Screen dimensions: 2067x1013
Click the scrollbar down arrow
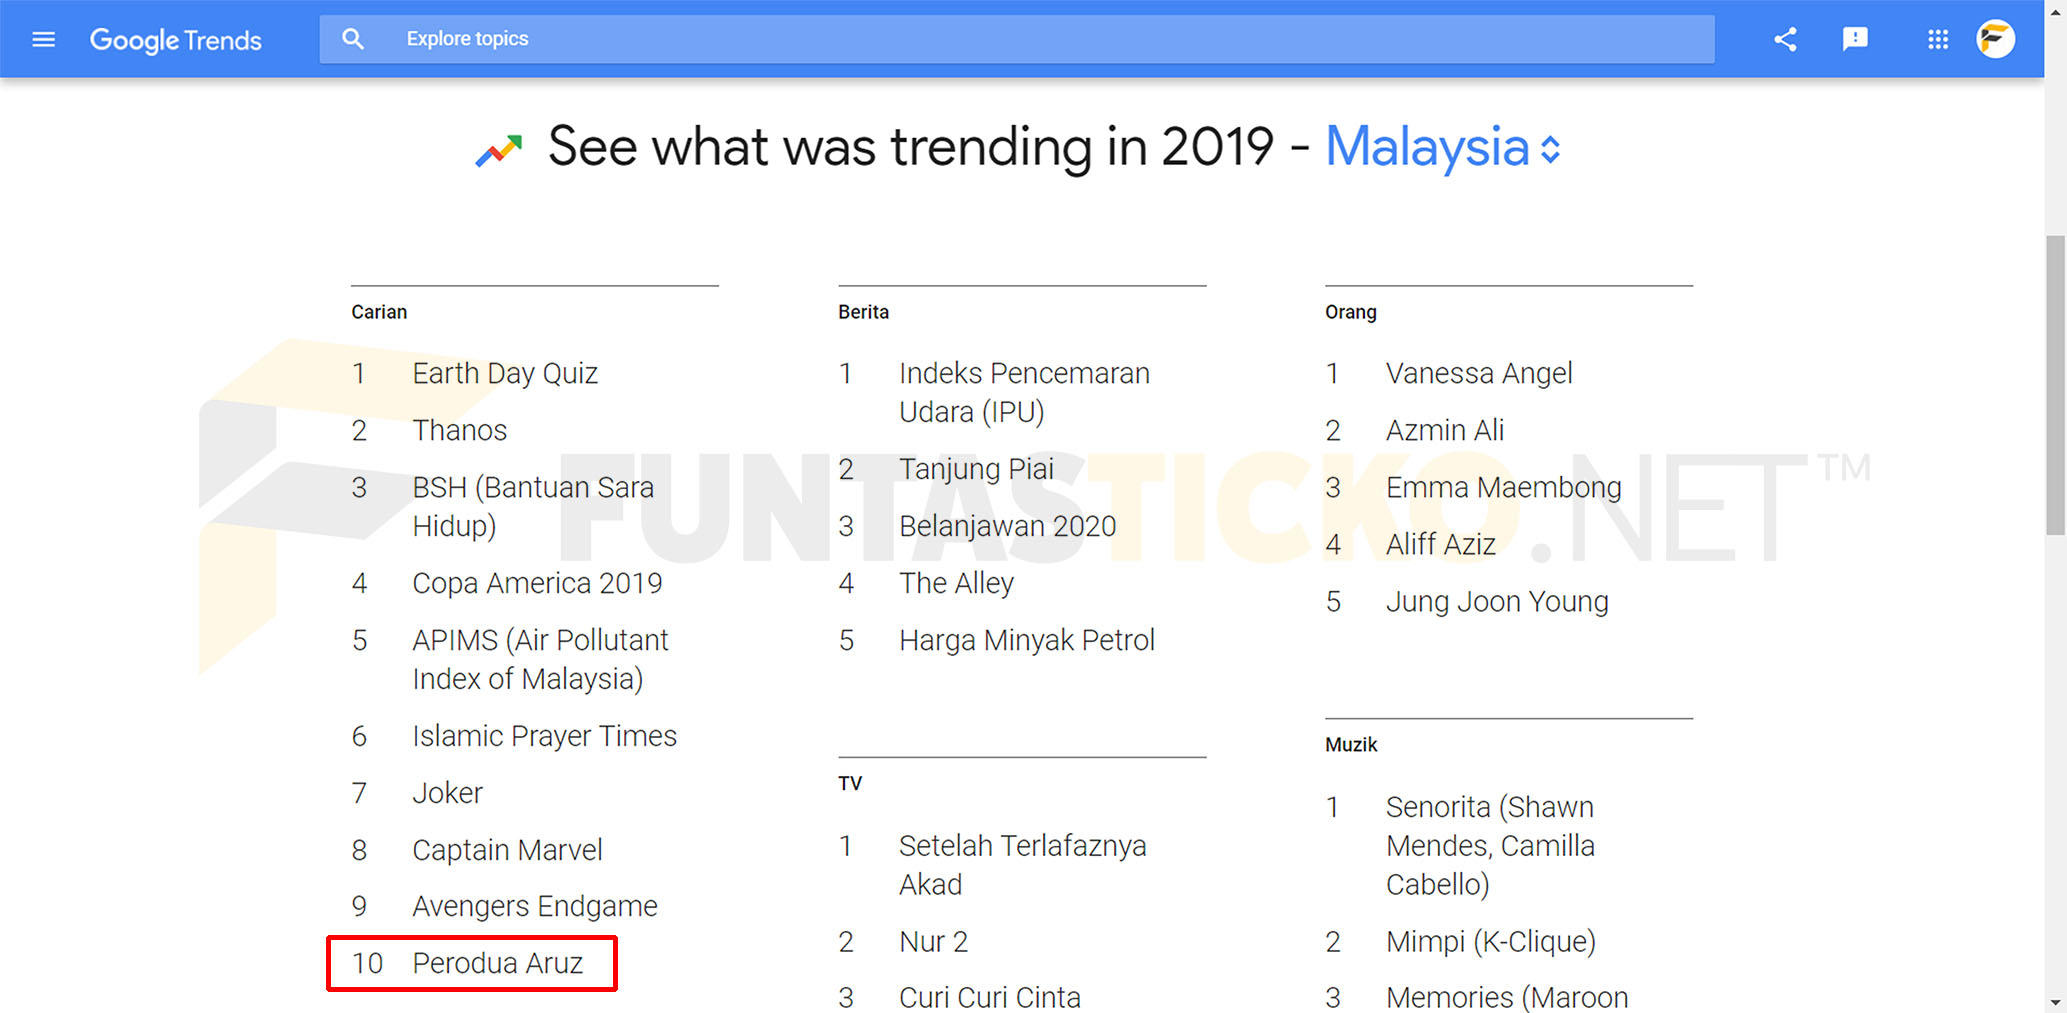coord(2056,1001)
